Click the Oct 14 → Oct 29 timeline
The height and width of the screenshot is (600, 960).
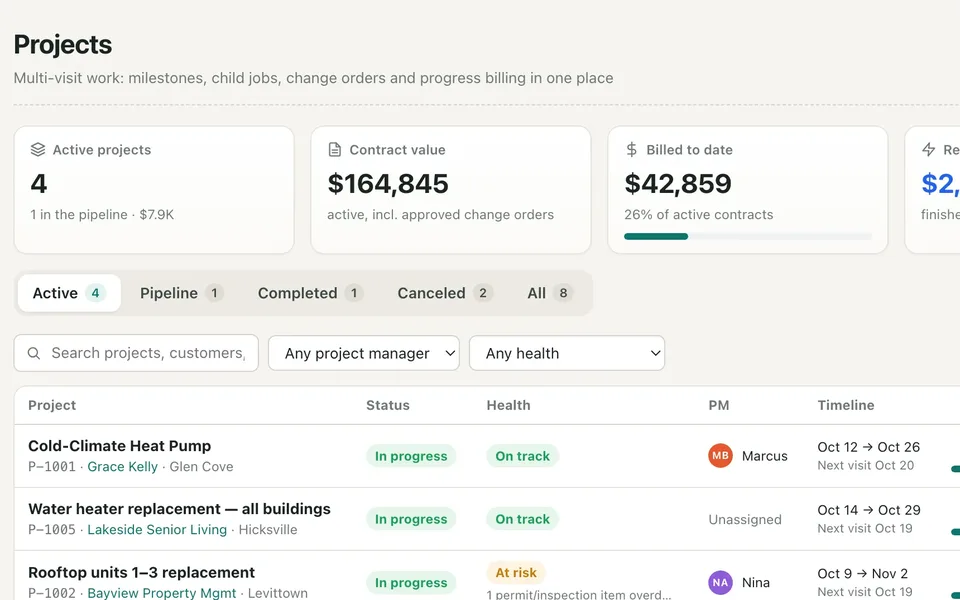point(869,510)
